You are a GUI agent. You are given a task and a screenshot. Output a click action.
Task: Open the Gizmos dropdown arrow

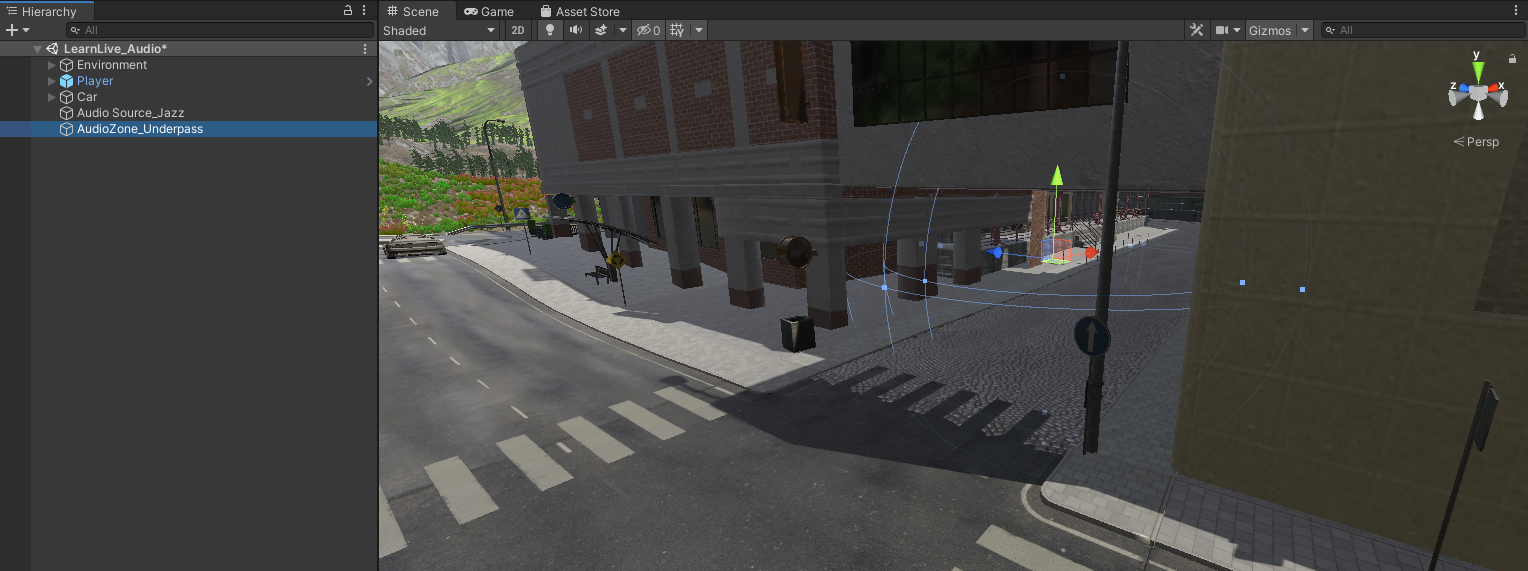click(1305, 30)
